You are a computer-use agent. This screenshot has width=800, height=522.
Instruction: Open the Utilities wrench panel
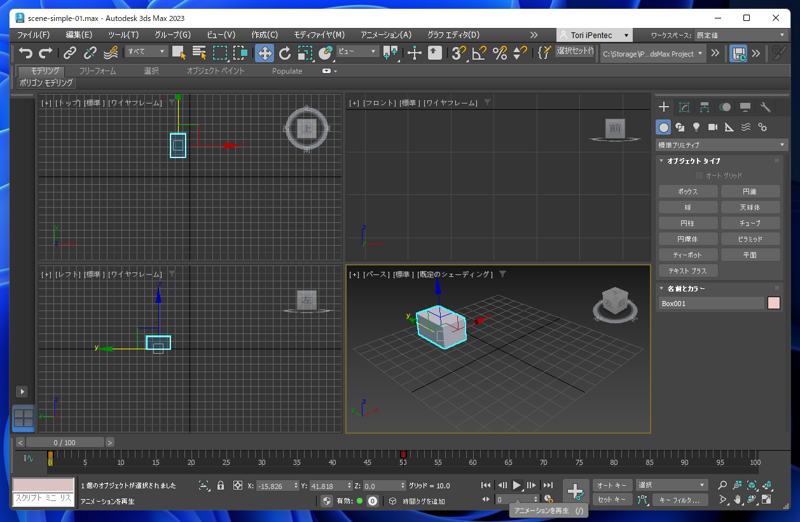(x=765, y=107)
